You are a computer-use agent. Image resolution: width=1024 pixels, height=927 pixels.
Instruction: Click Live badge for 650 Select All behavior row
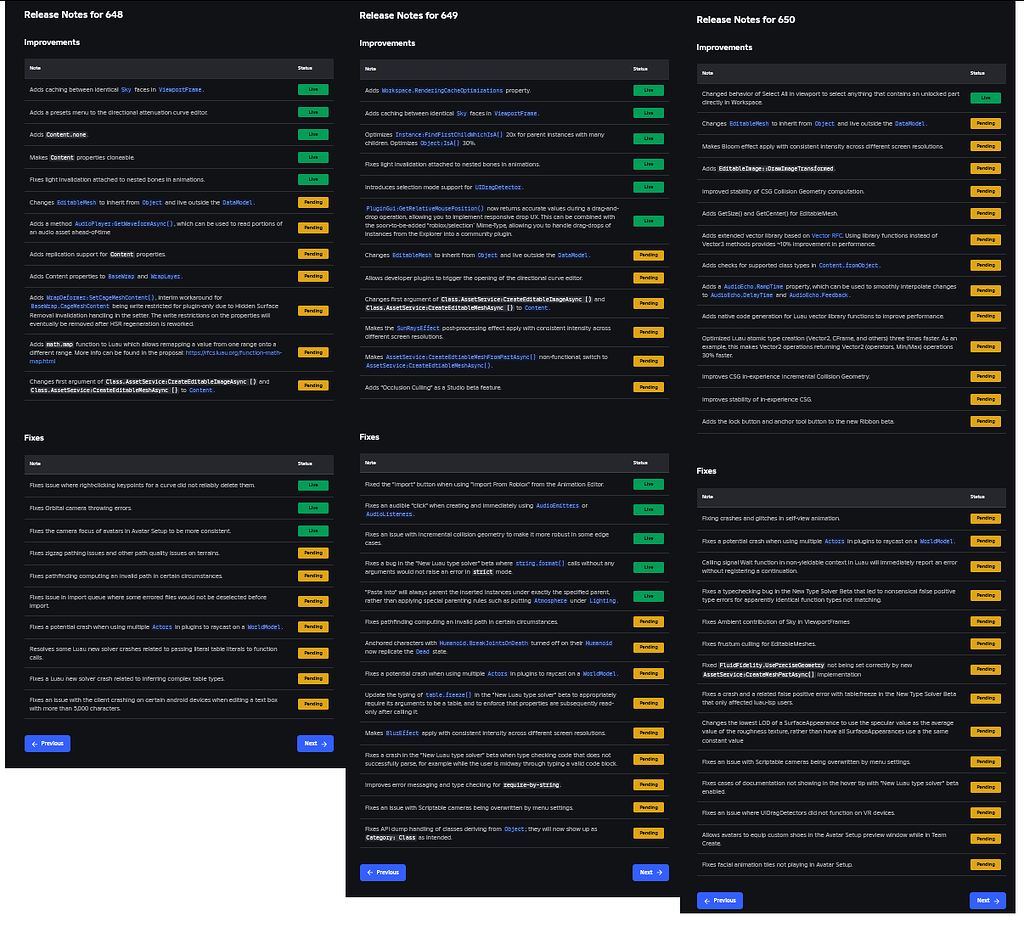pyautogui.click(x=985, y=98)
